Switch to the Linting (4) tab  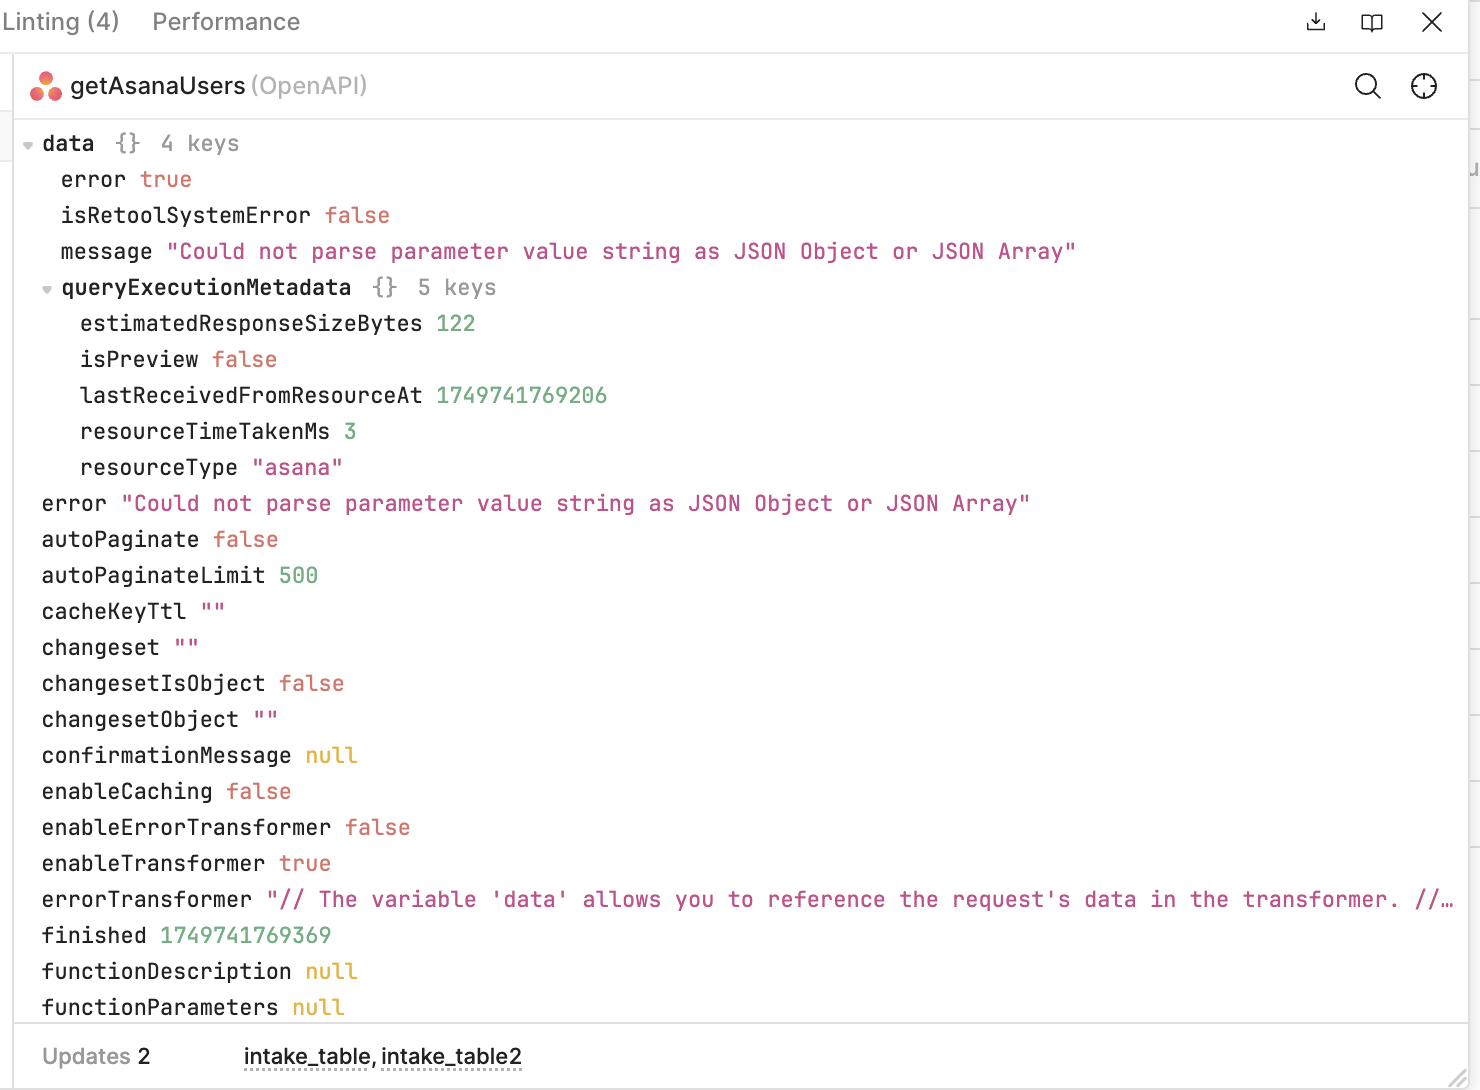coord(60,22)
